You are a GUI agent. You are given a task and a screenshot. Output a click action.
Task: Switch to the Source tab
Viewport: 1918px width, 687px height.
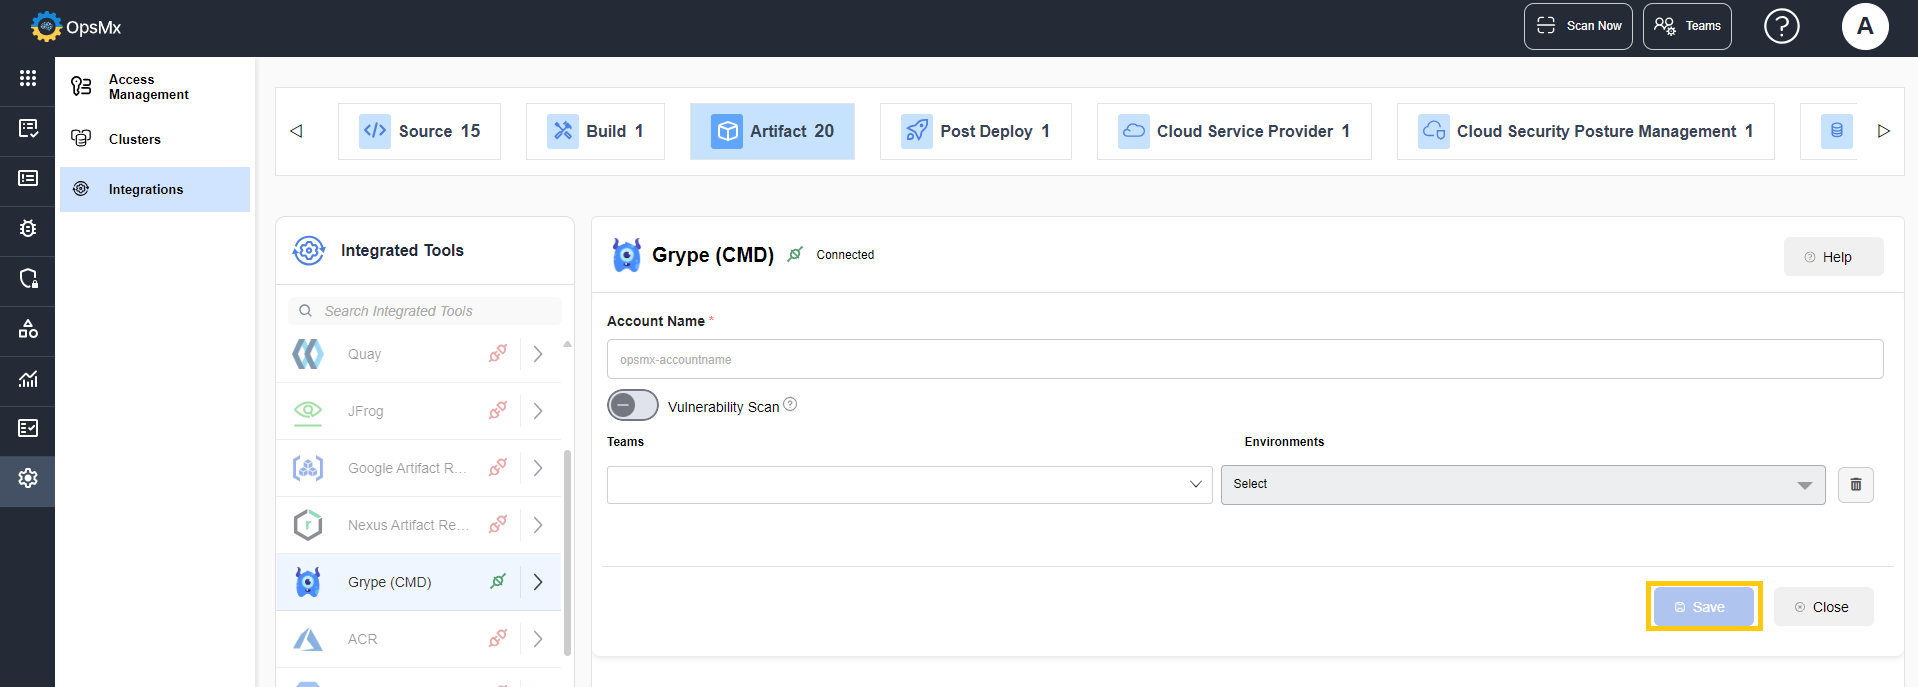[x=419, y=131]
